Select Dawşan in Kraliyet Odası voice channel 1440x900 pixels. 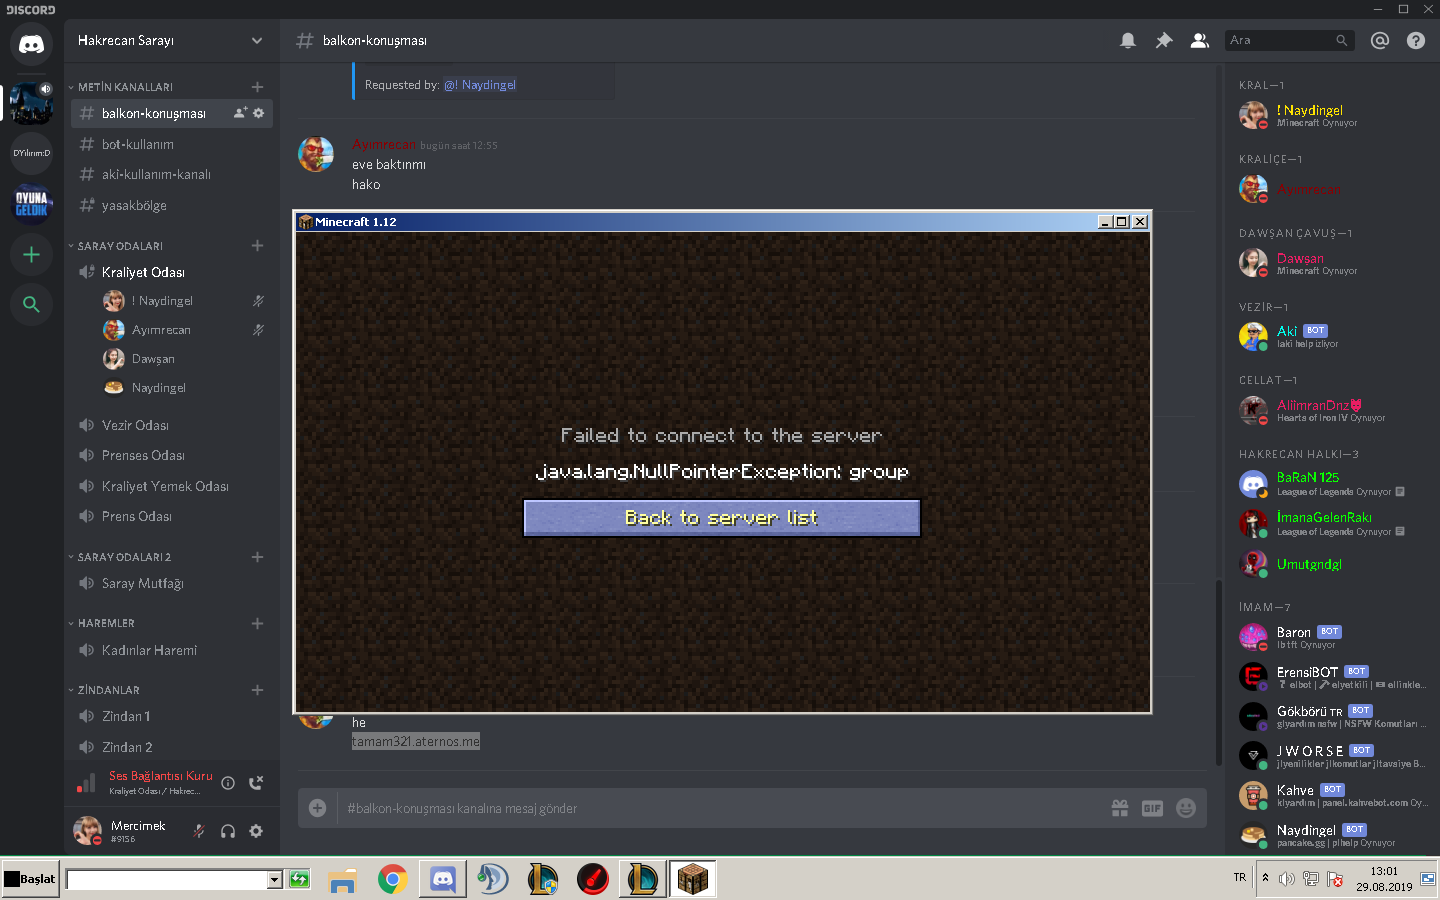coord(184,359)
